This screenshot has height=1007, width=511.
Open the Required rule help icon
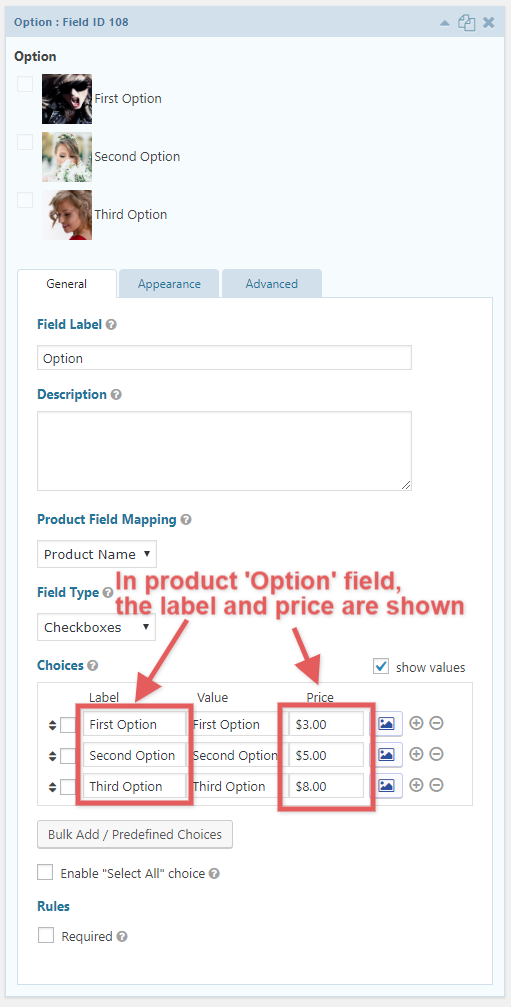(x=122, y=936)
